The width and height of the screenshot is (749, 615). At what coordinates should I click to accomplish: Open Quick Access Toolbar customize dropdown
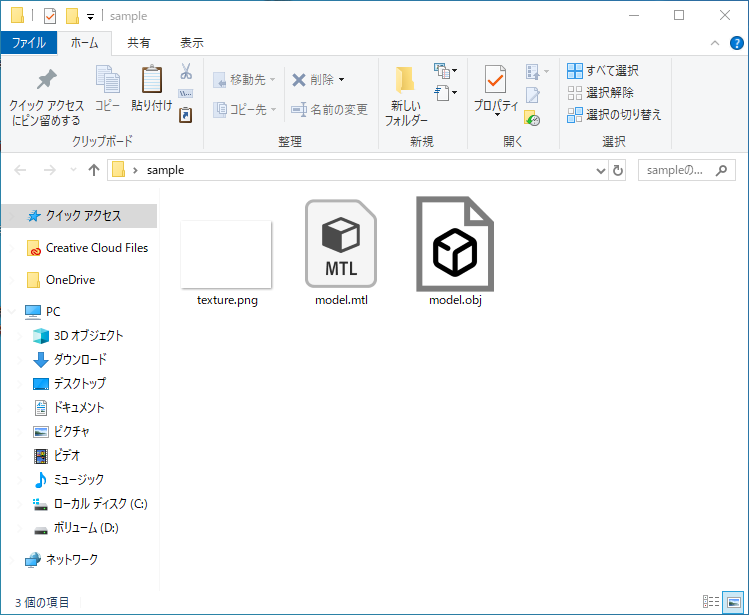point(90,17)
